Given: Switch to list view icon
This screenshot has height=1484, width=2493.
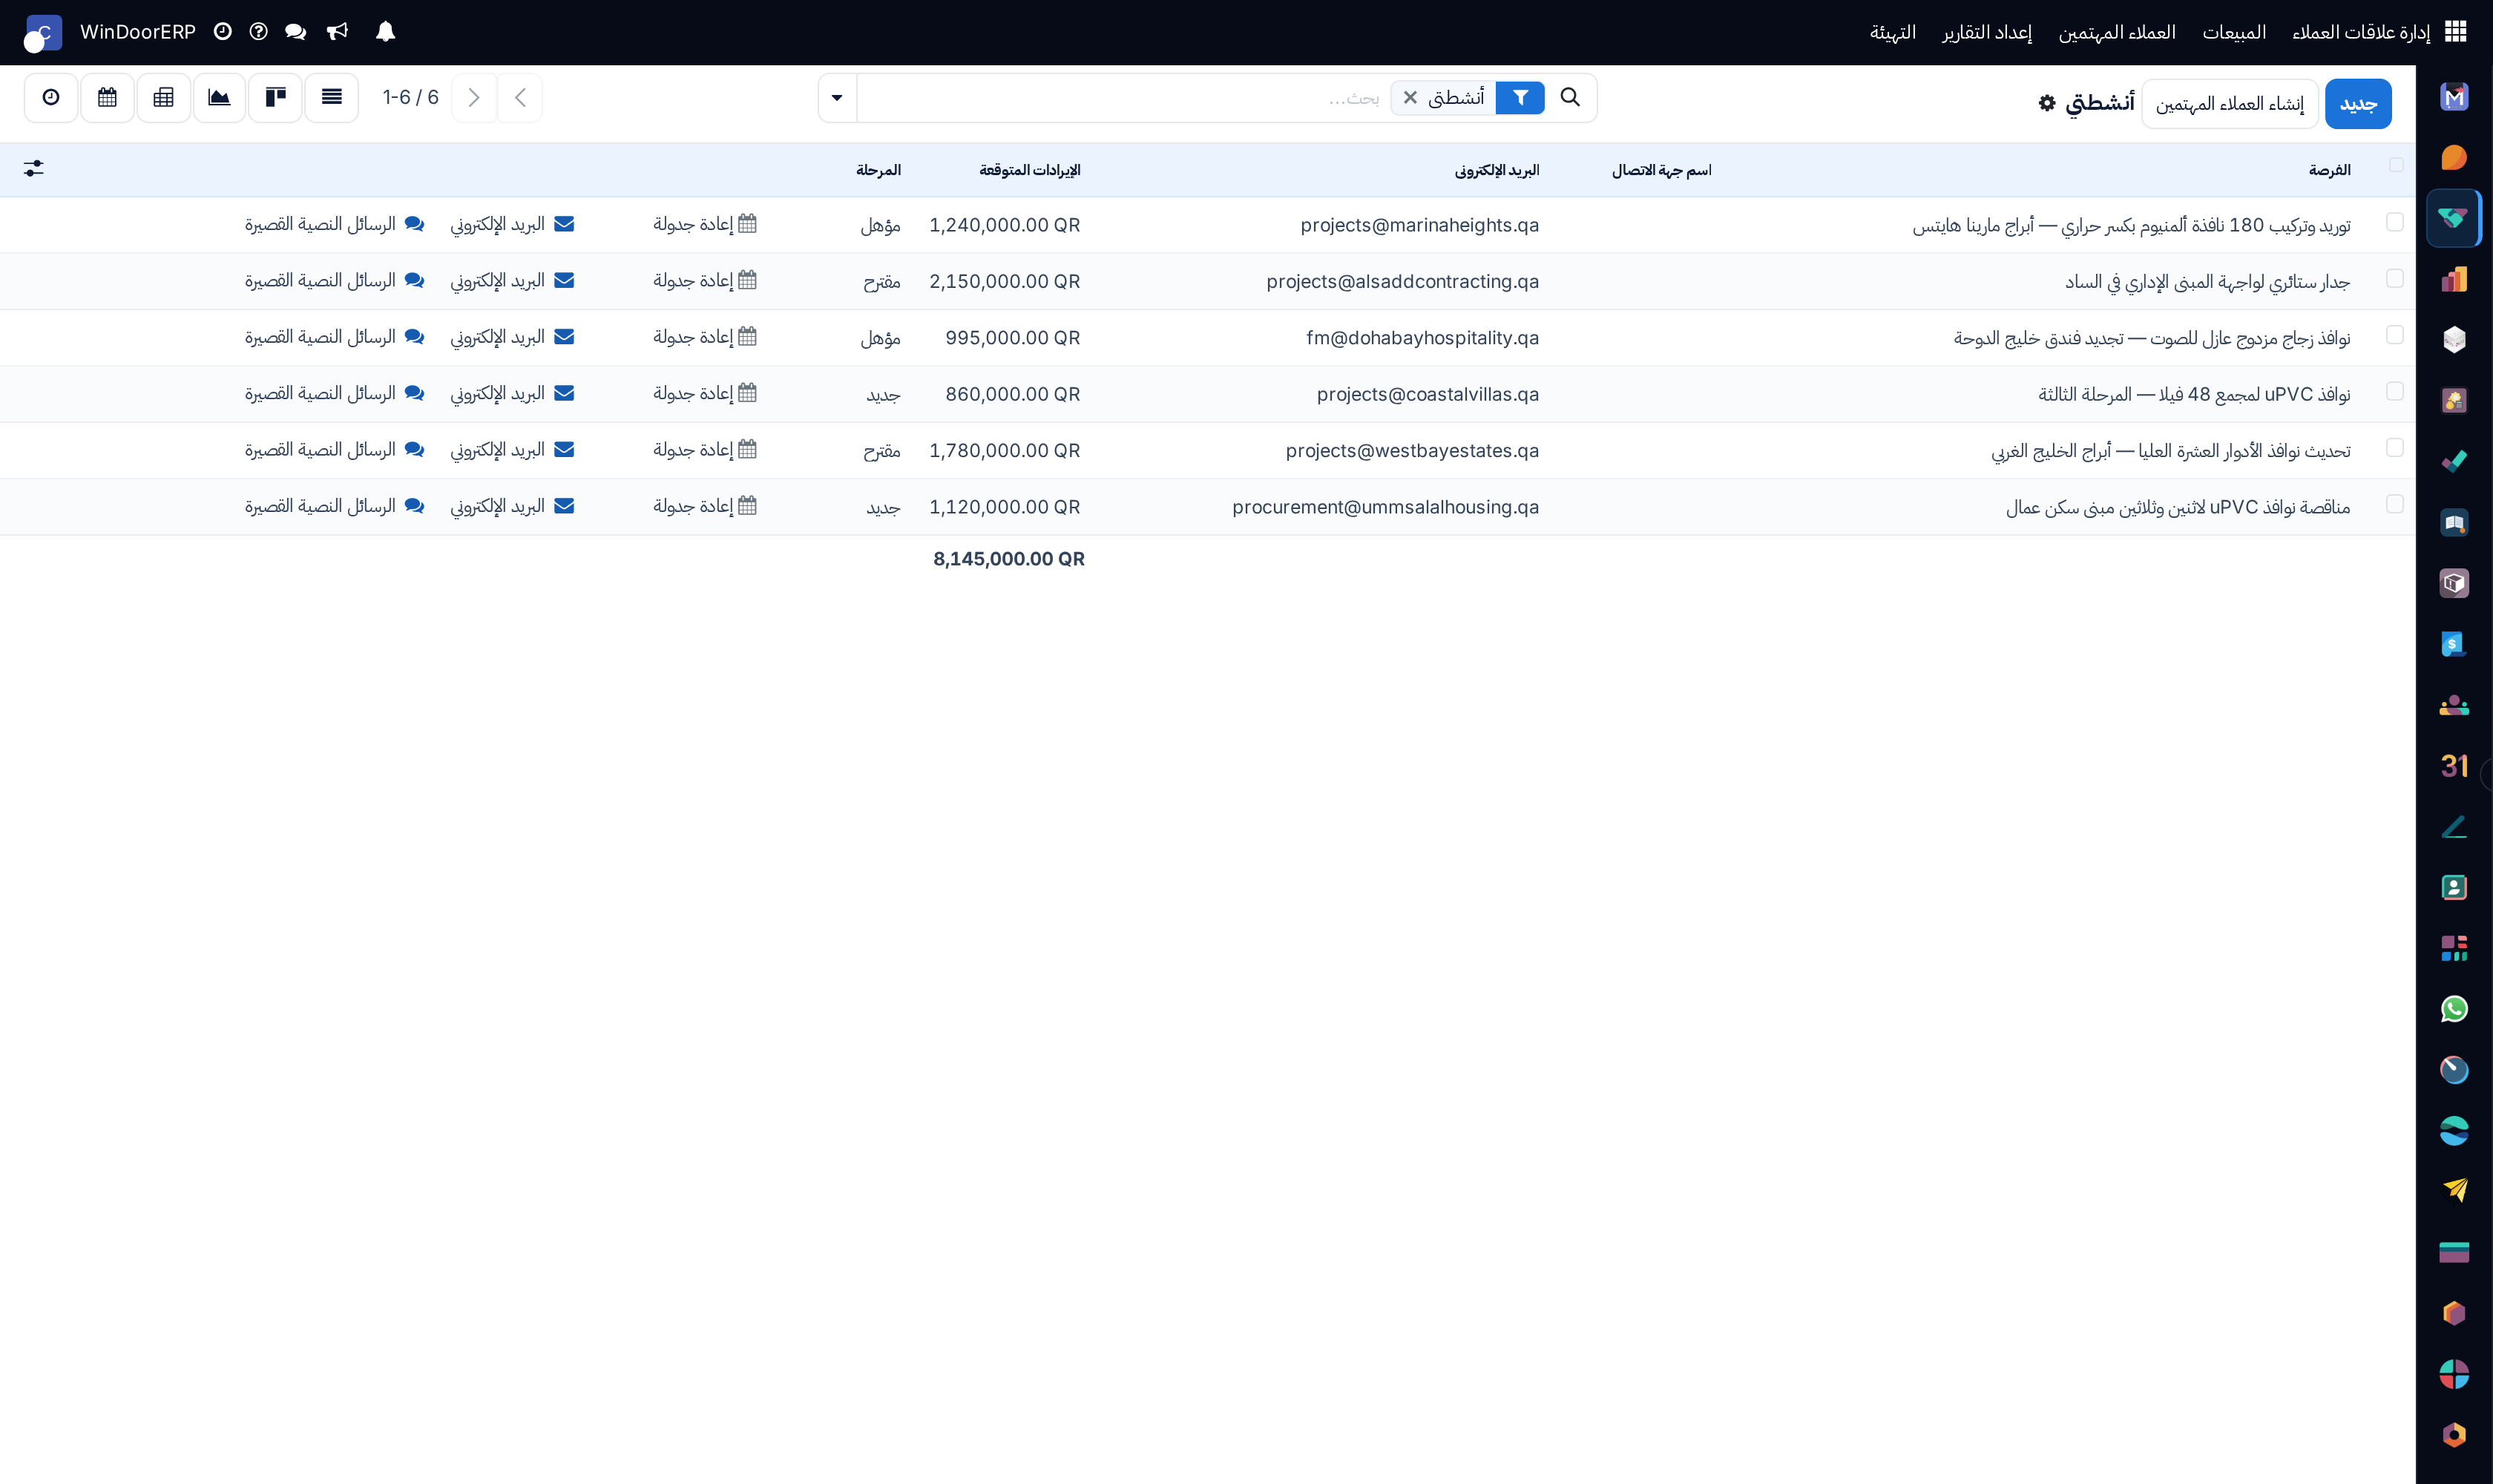Looking at the screenshot, I should (x=332, y=97).
